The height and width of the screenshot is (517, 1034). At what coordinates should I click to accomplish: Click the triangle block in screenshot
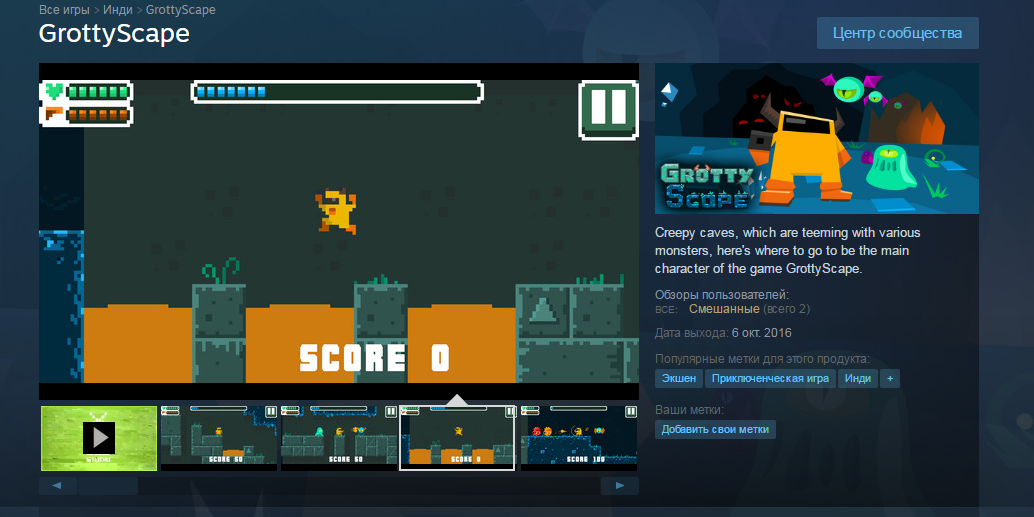click(x=543, y=311)
